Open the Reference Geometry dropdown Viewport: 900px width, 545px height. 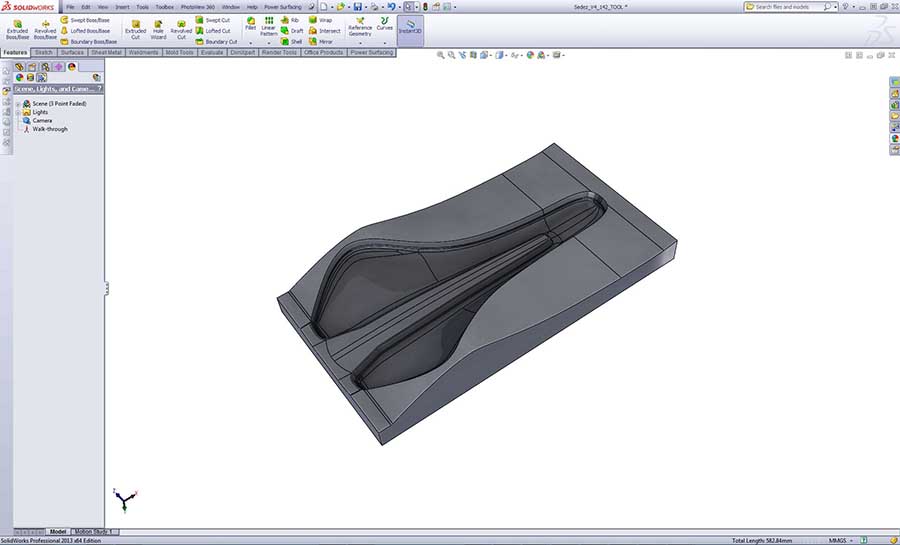pos(360,29)
